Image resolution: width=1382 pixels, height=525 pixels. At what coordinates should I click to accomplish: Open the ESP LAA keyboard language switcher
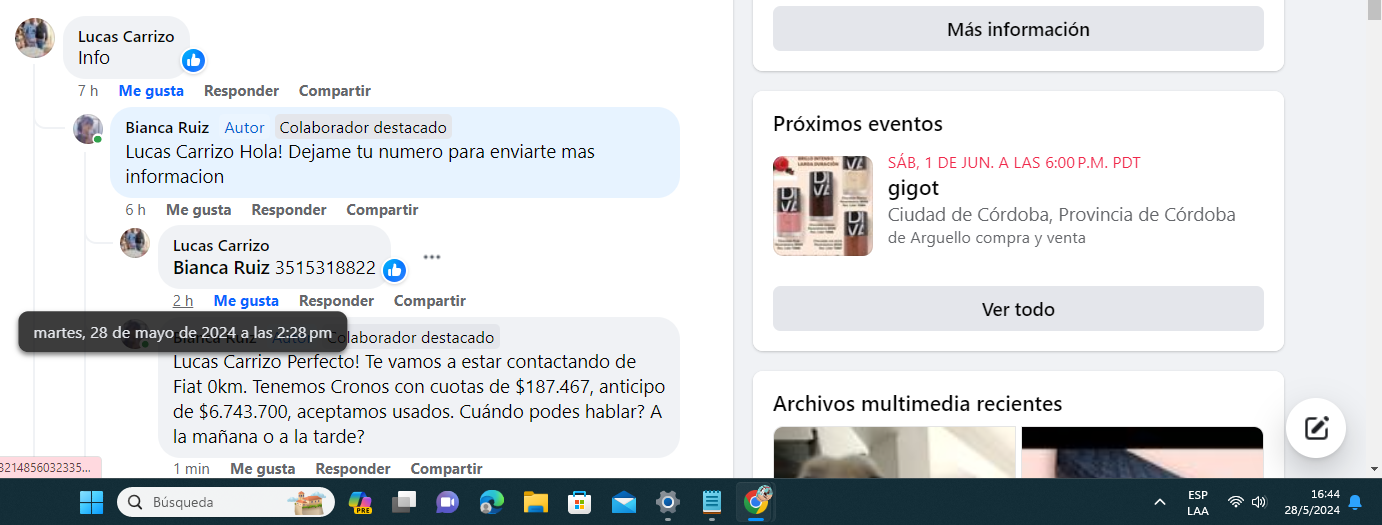(1197, 502)
